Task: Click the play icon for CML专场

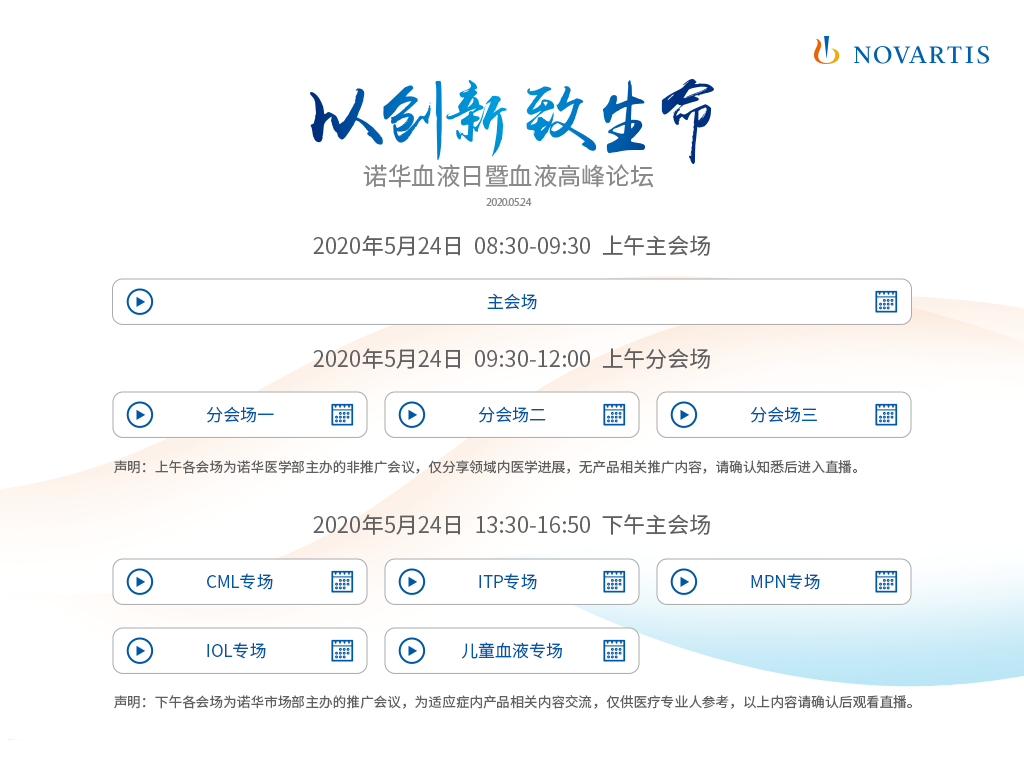Action: pos(140,582)
